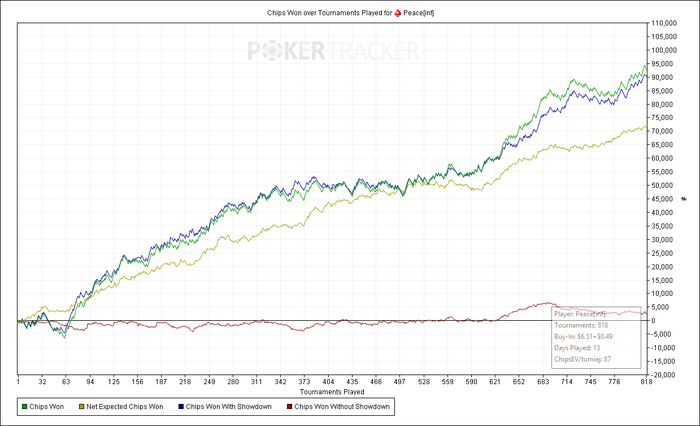Viewport: 700px width, 426px height.
Task: Select the 'Chips Won Without Showdown' legend label
Action: click(x=342, y=407)
